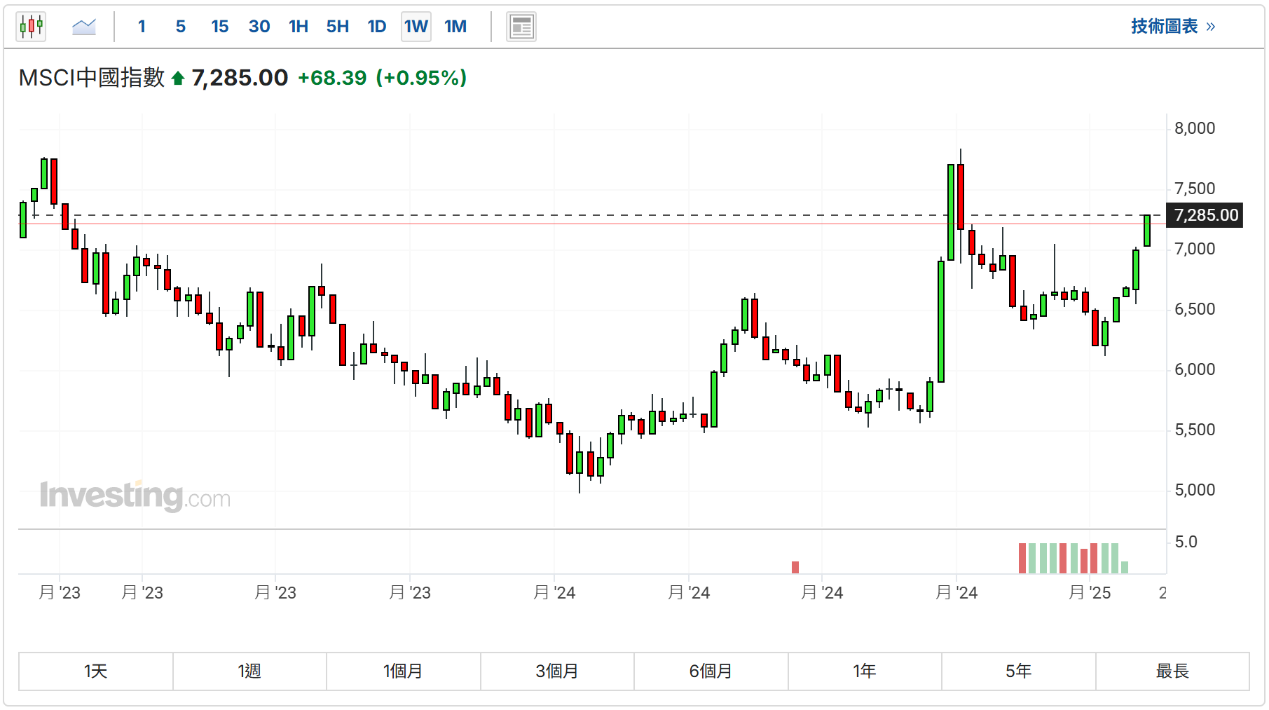The image size is (1269, 710).
Task: Show the 1天 time range
Action: pyautogui.click(x=96, y=671)
